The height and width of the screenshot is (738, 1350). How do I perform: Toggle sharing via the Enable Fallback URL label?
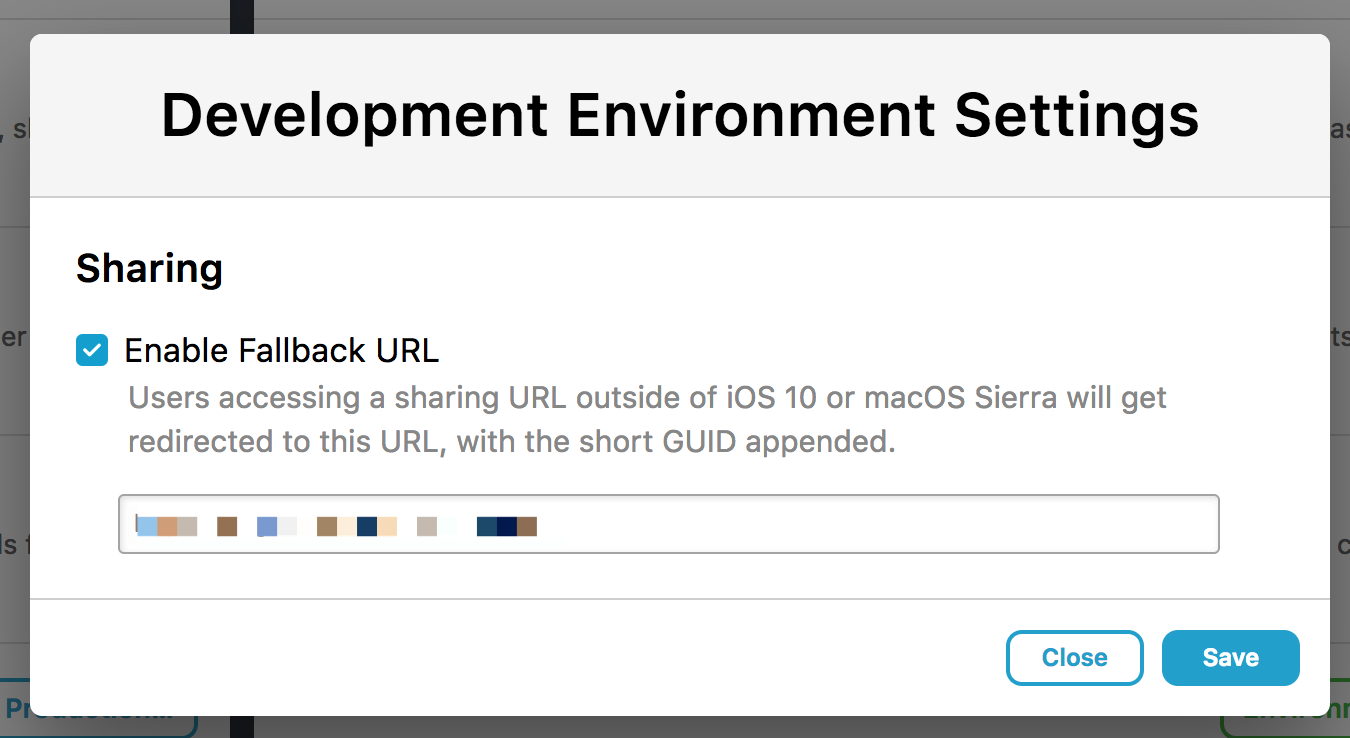point(281,351)
